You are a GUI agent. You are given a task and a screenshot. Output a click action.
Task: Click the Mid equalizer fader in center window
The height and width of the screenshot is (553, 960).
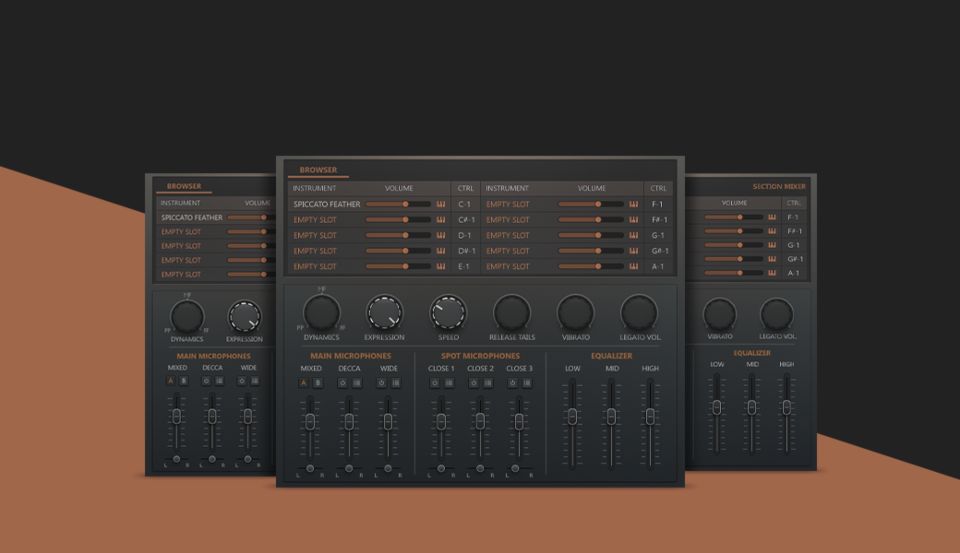611,417
